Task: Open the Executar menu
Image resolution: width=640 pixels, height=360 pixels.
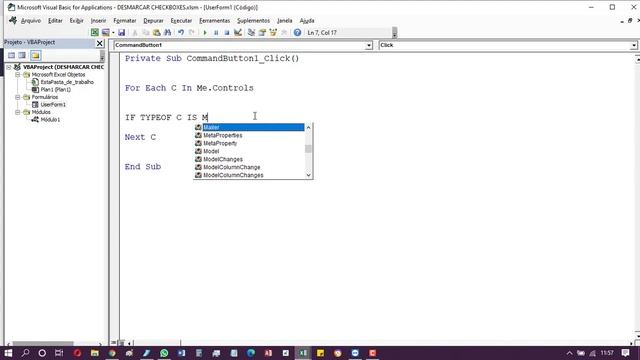Action: pyautogui.click(x=181, y=21)
